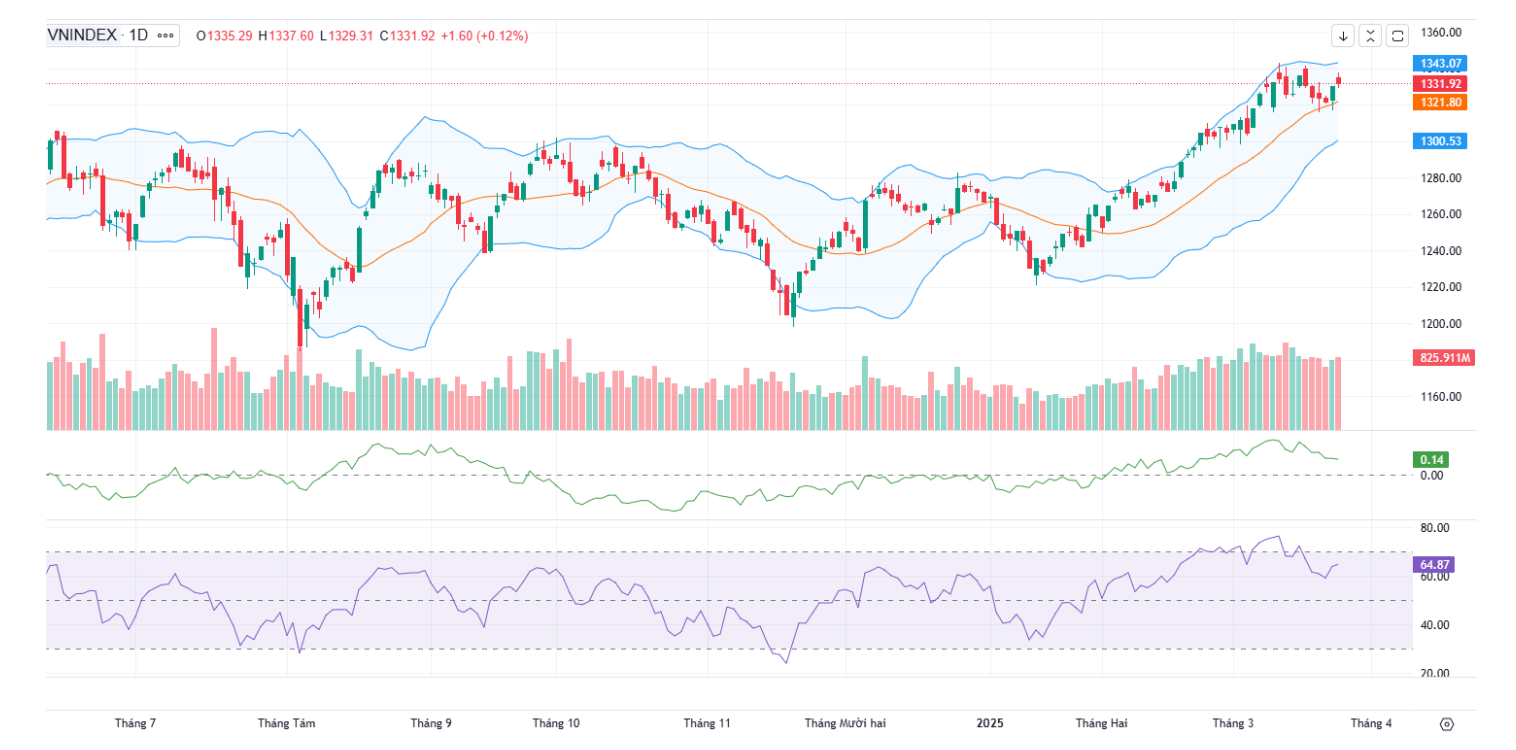
Task: Click the collapse pane chevrons icon
Action: tap(1370, 36)
